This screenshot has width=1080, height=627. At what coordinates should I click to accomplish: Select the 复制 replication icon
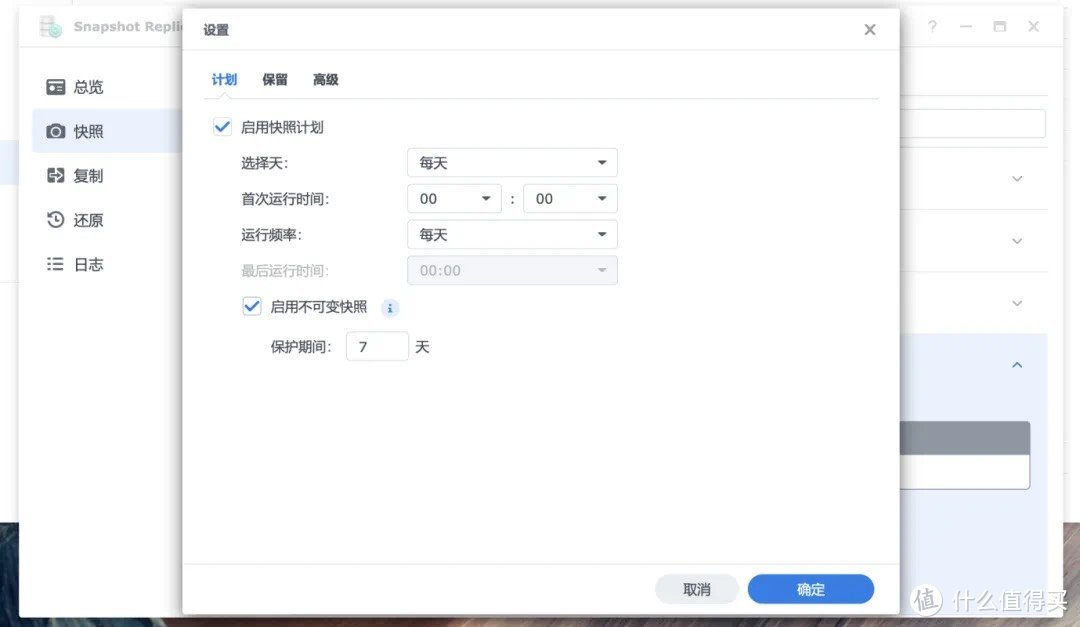point(57,175)
